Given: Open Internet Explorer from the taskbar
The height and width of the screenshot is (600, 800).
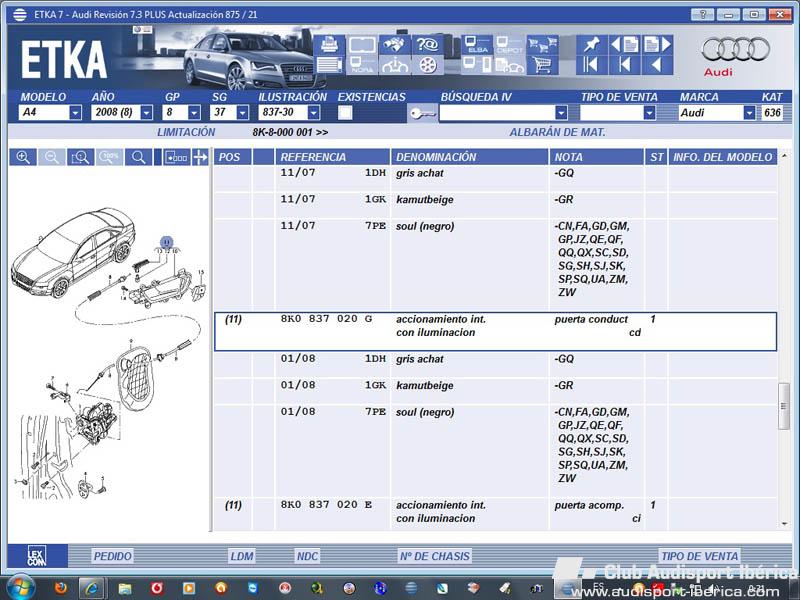Looking at the screenshot, I should tap(93, 588).
